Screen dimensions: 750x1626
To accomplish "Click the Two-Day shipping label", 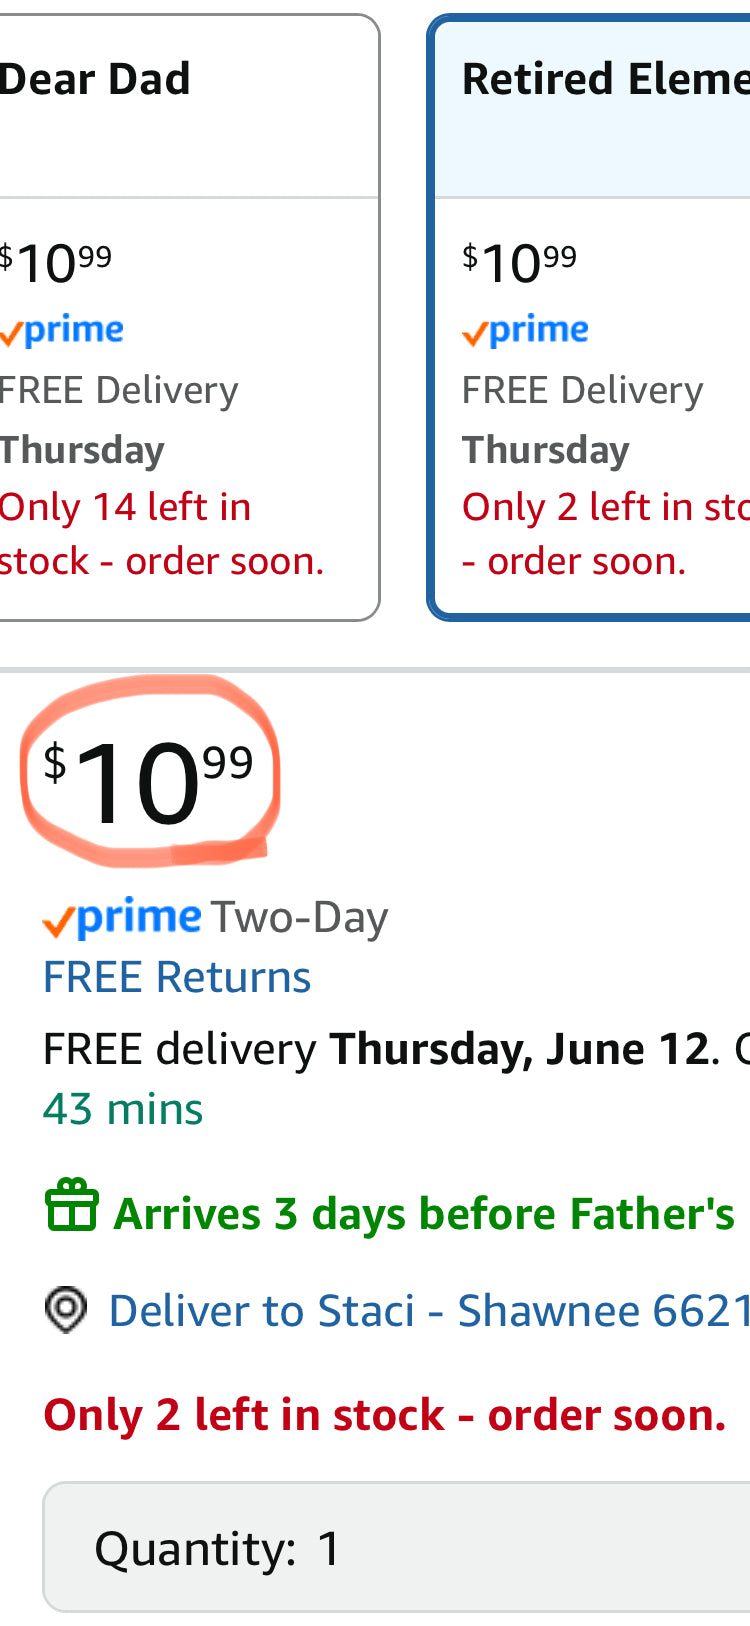I will coord(299,918).
